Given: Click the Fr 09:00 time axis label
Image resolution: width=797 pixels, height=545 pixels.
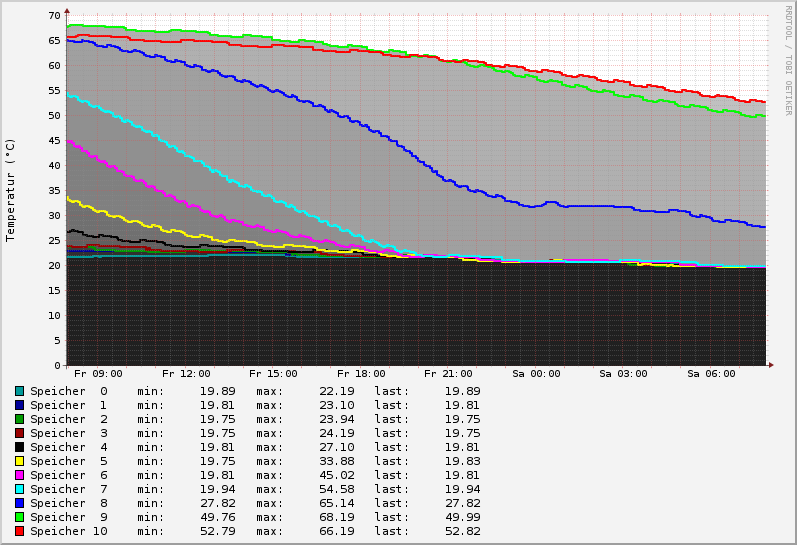Looking at the screenshot, I should point(98,374).
